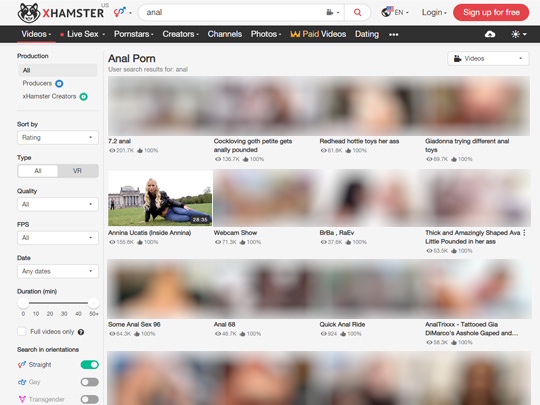540x405 pixels.
Task: Click the sun theme icon in the nav bar
Action: coord(515,34)
